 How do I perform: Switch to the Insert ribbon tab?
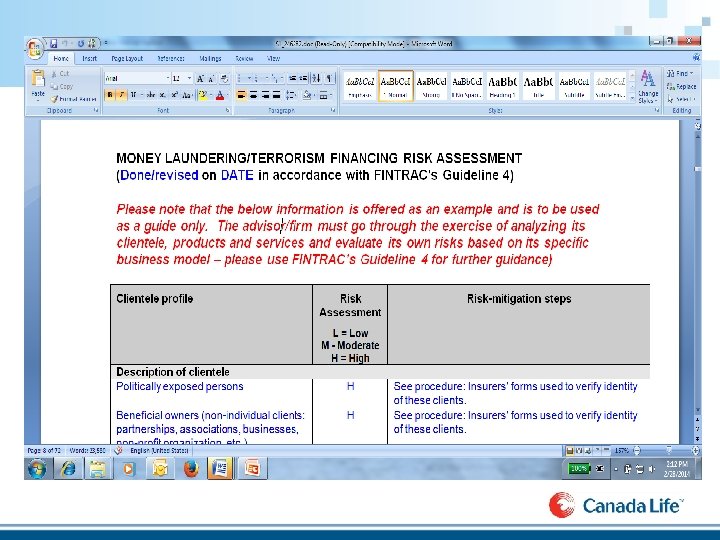tap(90, 58)
